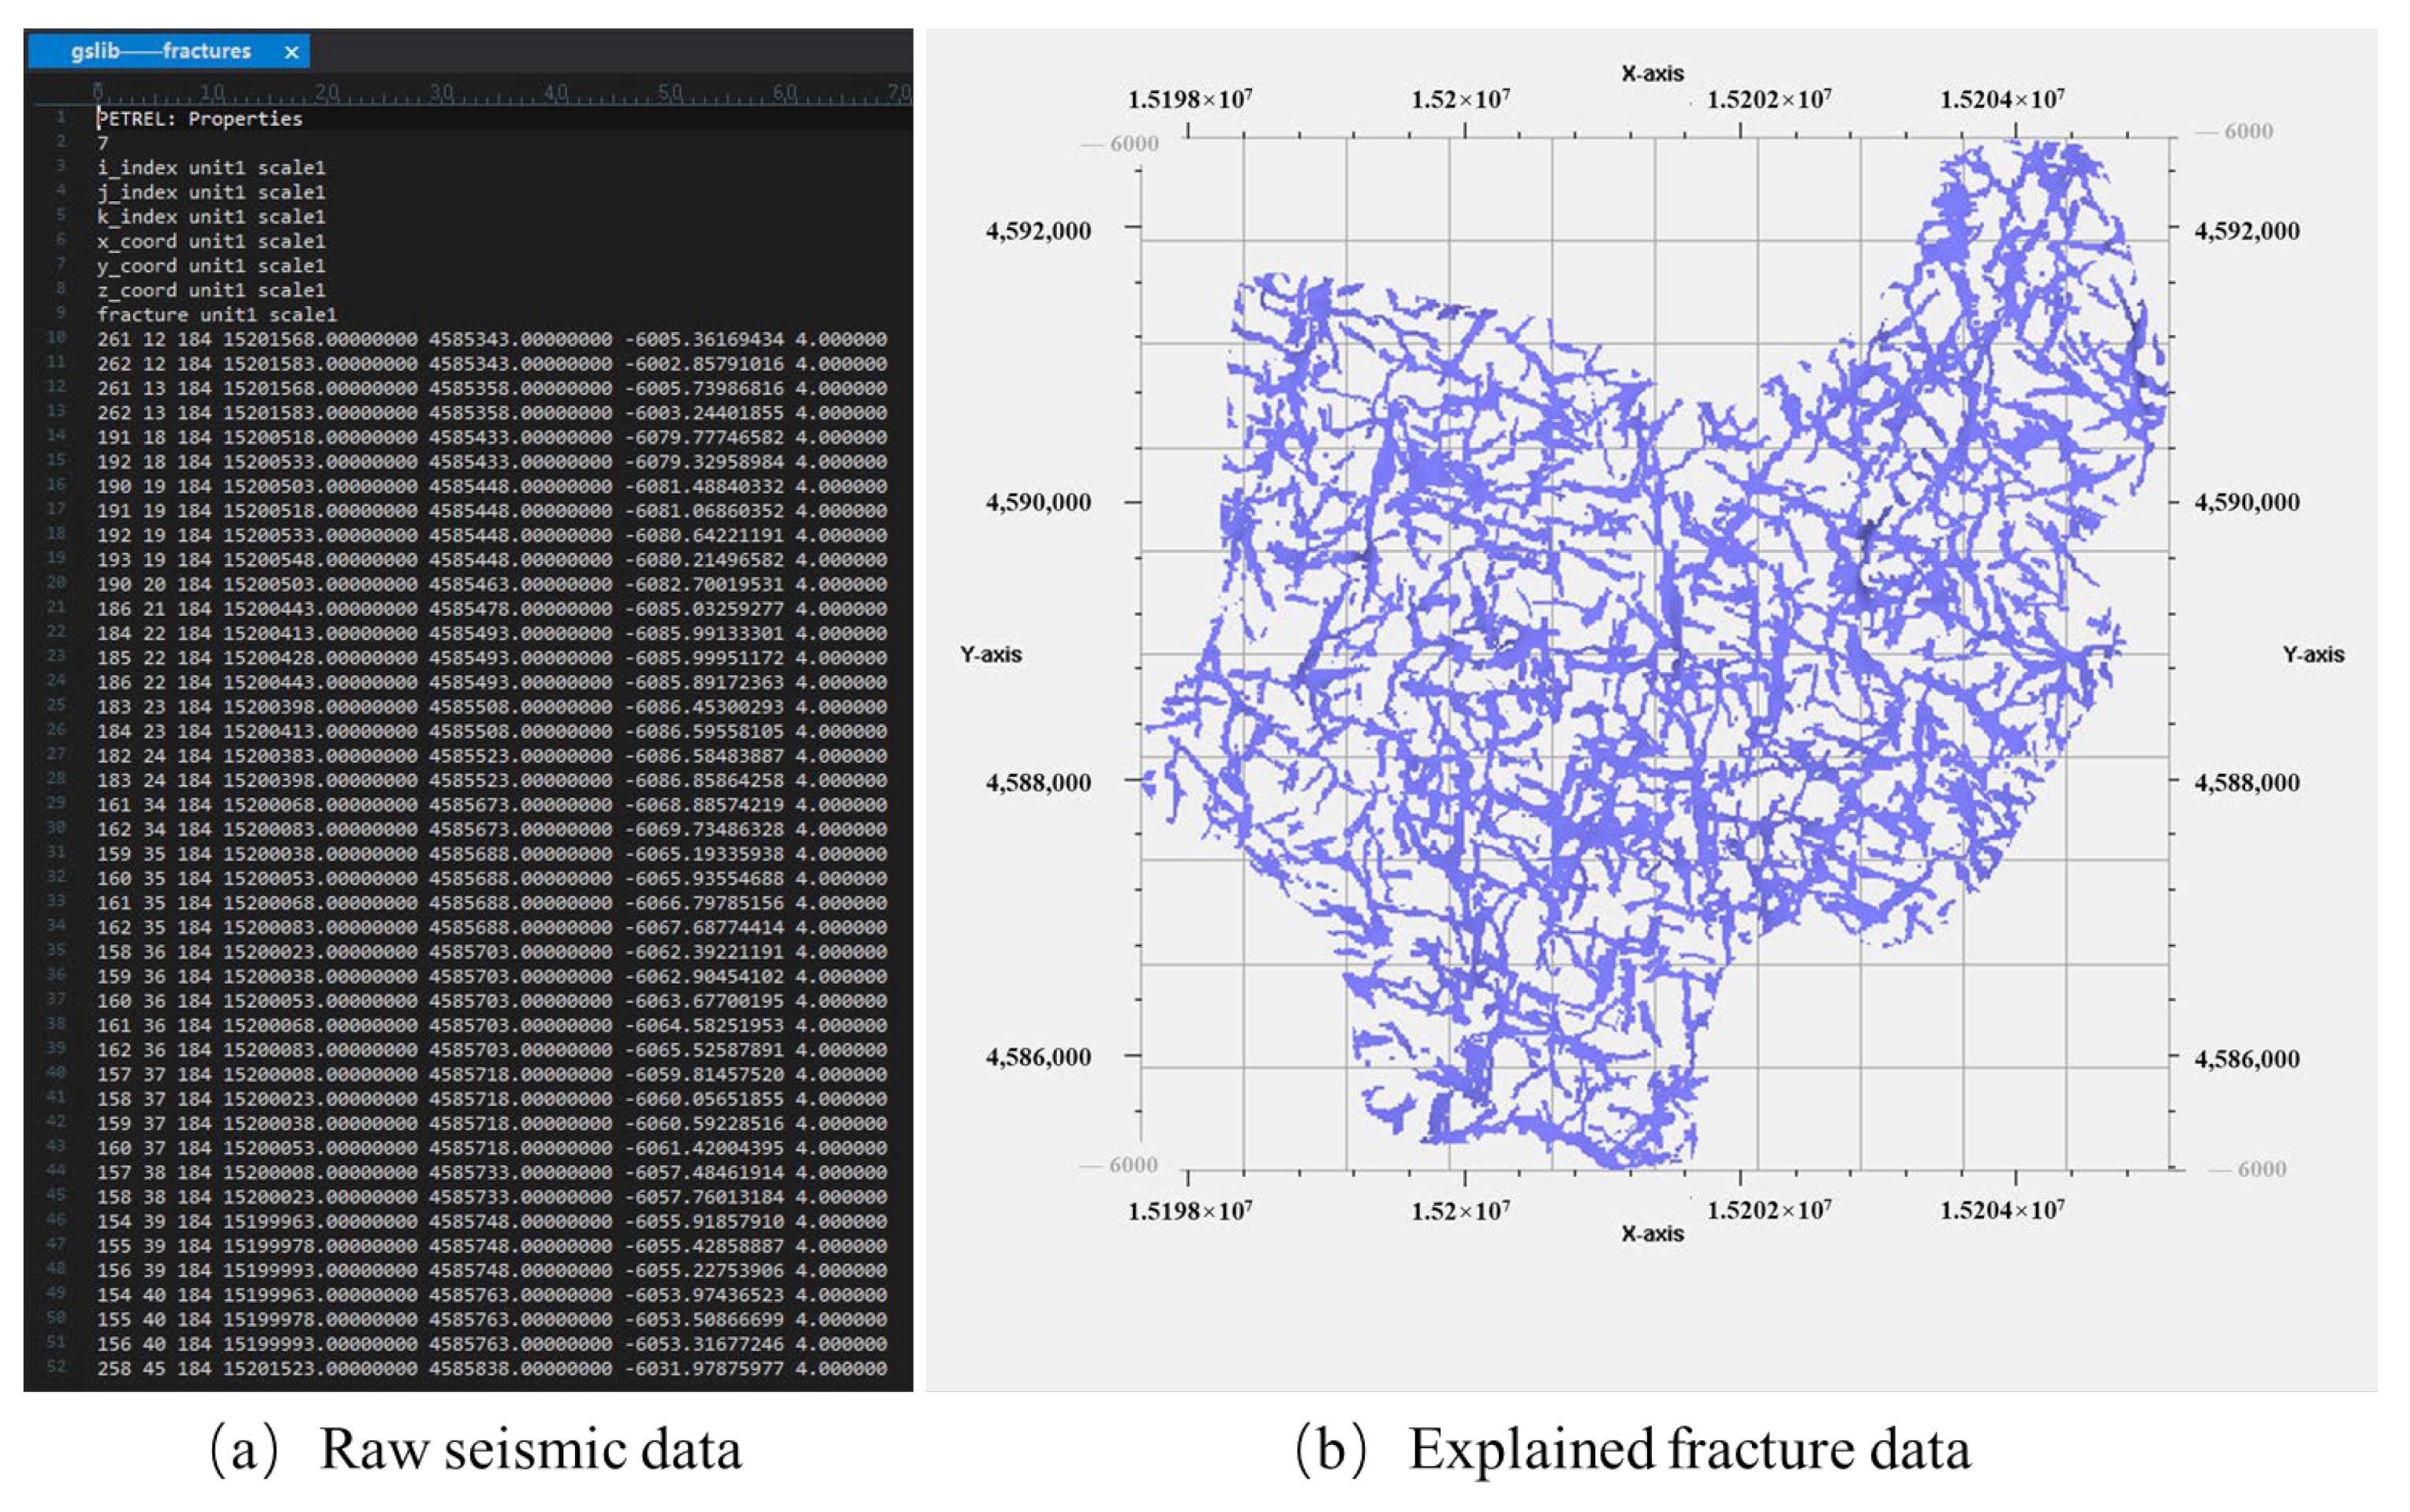Viewport: 2410px width, 1512px height.
Task: Click the column ruler at mark 40
Action: pos(556,93)
